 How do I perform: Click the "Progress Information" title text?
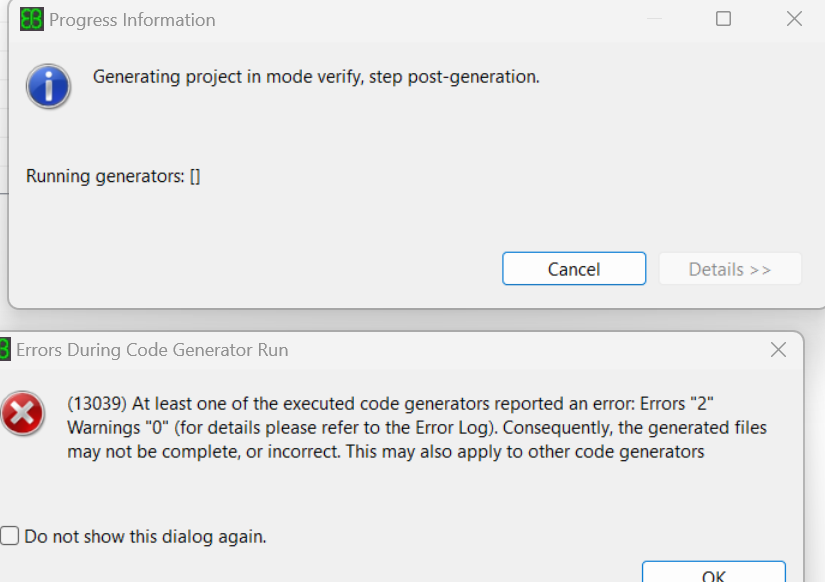pos(132,20)
